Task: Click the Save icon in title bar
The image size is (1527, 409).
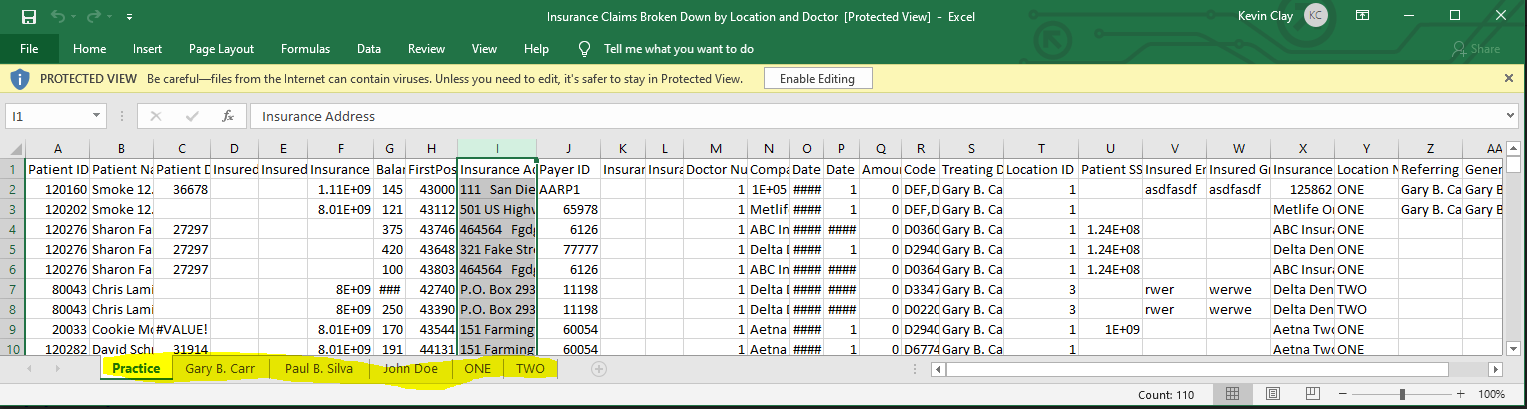Action: (x=28, y=17)
